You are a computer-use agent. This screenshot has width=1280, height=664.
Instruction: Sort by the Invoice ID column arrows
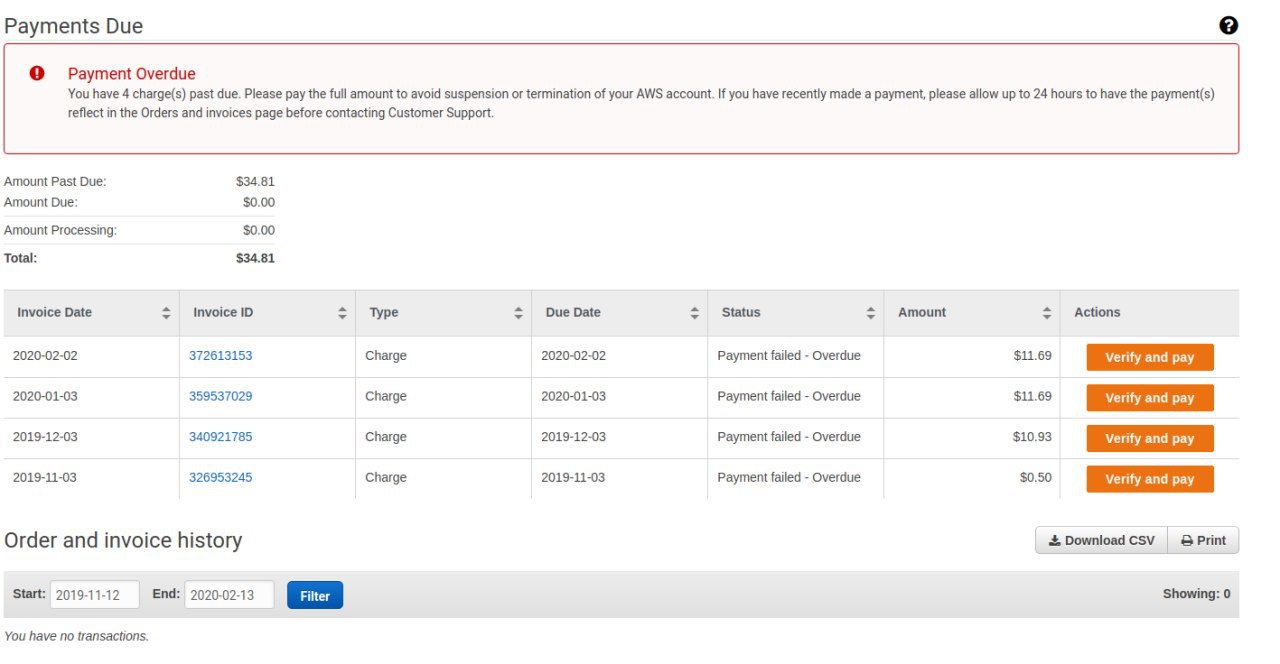[x=342, y=313]
